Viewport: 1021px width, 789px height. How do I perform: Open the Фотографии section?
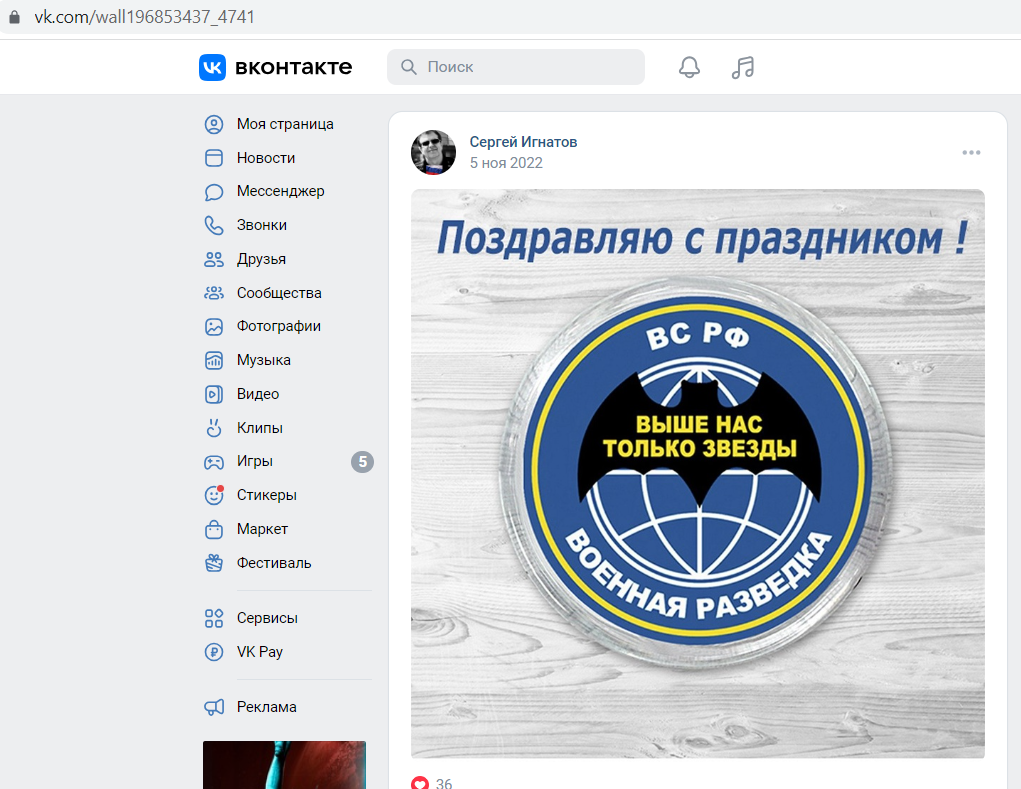pyautogui.click(x=279, y=326)
